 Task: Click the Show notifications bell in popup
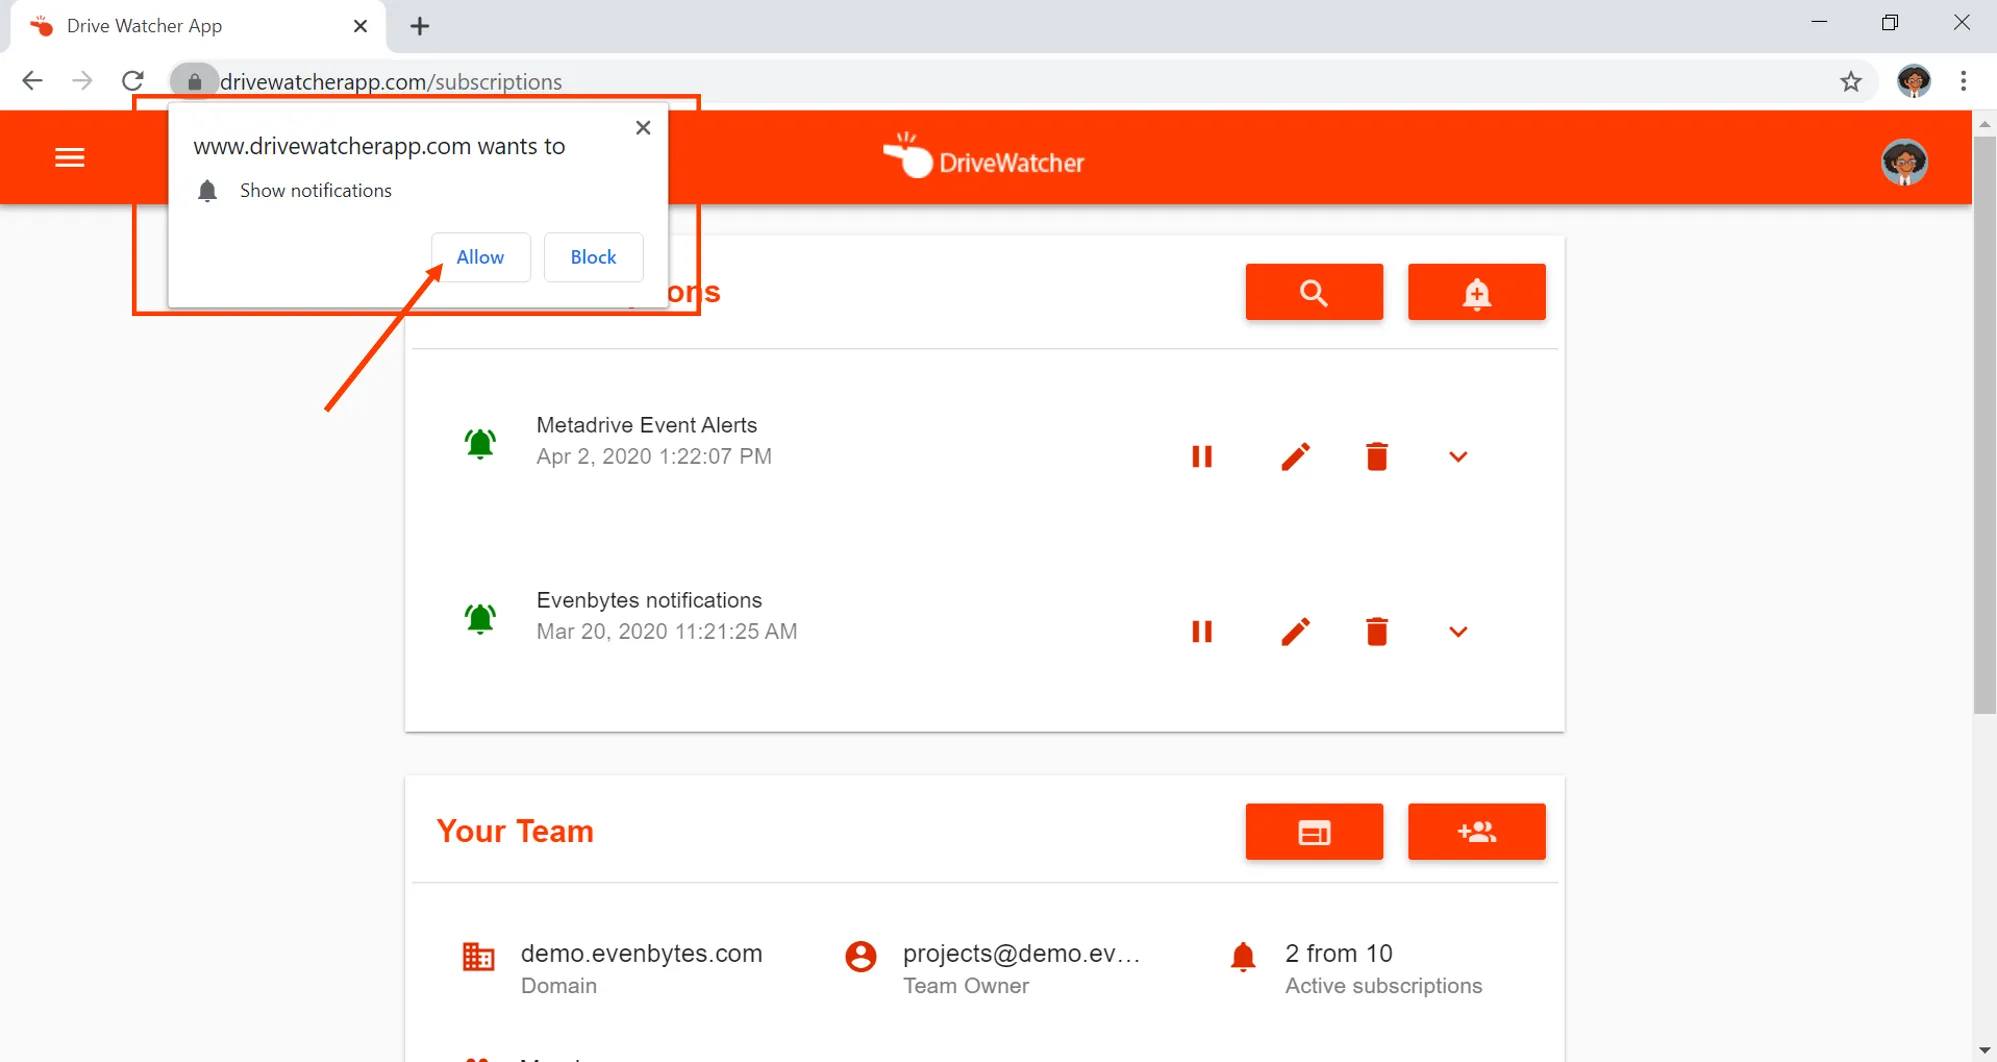click(207, 191)
